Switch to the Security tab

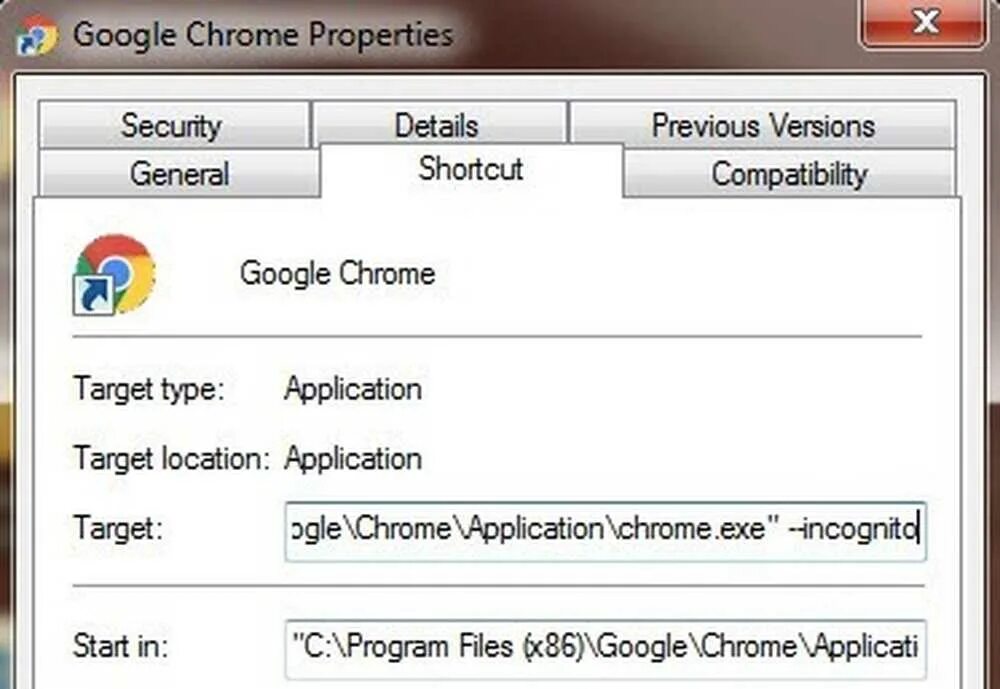coord(171,126)
